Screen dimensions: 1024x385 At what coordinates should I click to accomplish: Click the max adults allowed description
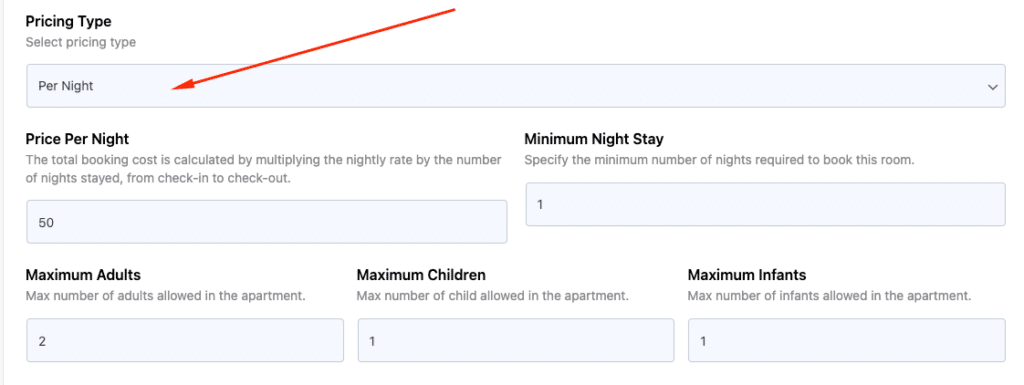click(x=166, y=296)
